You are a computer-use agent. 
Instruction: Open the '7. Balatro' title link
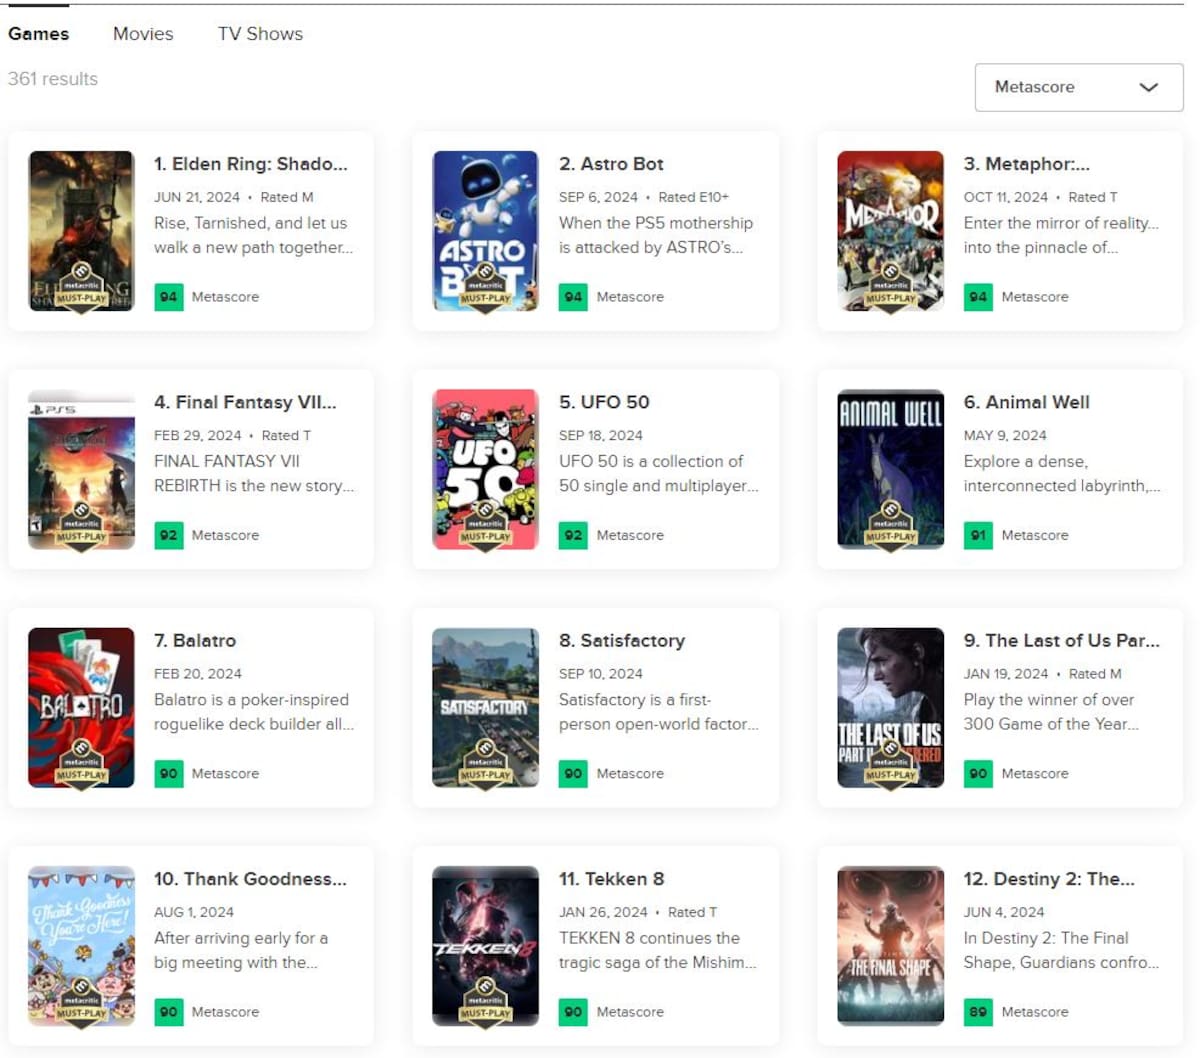pos(195,640)
